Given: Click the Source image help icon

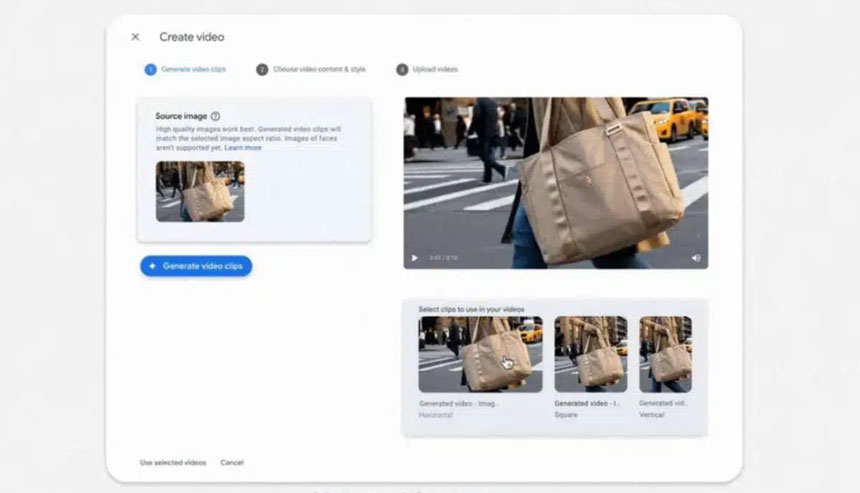Looking at the screenshot, I should [215, 116].
